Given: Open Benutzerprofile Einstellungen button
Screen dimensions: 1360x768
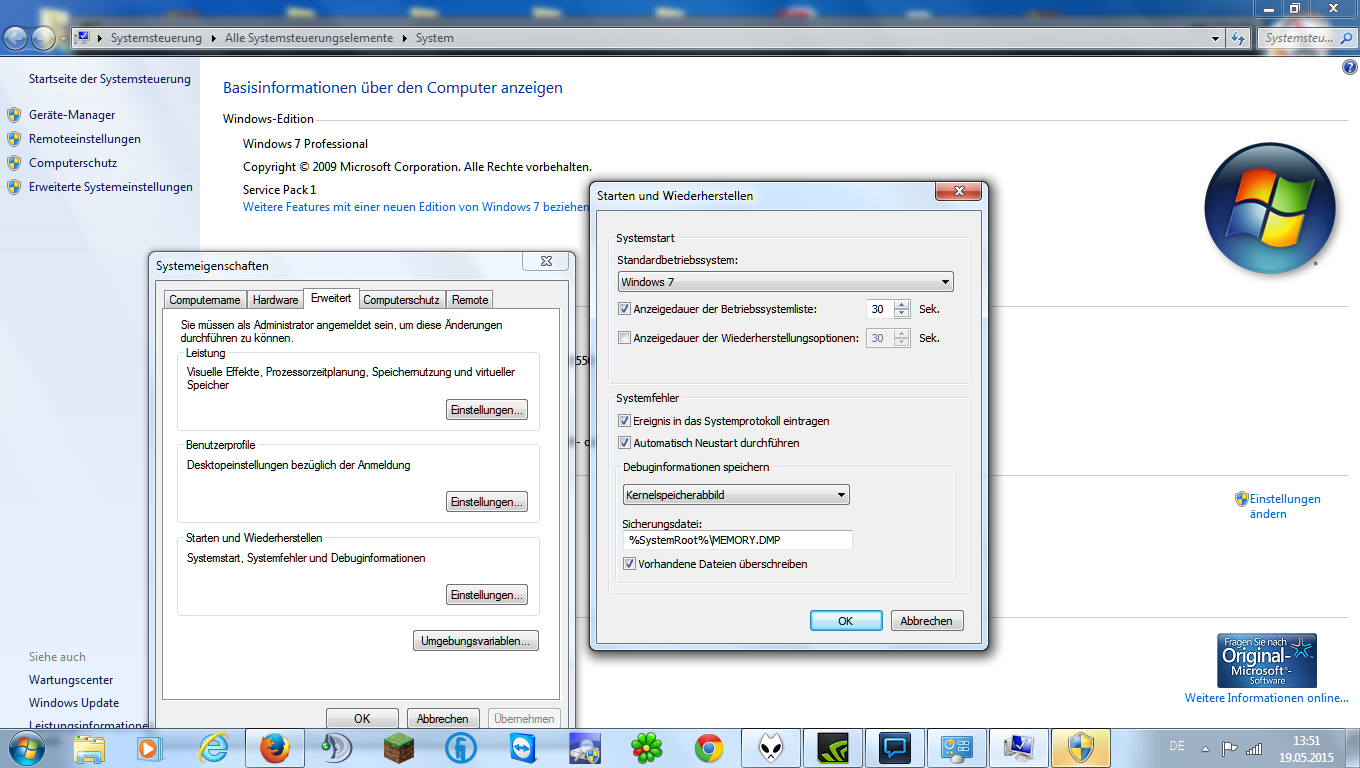Looking at the screenshot, I should click(x=486, y=502).
